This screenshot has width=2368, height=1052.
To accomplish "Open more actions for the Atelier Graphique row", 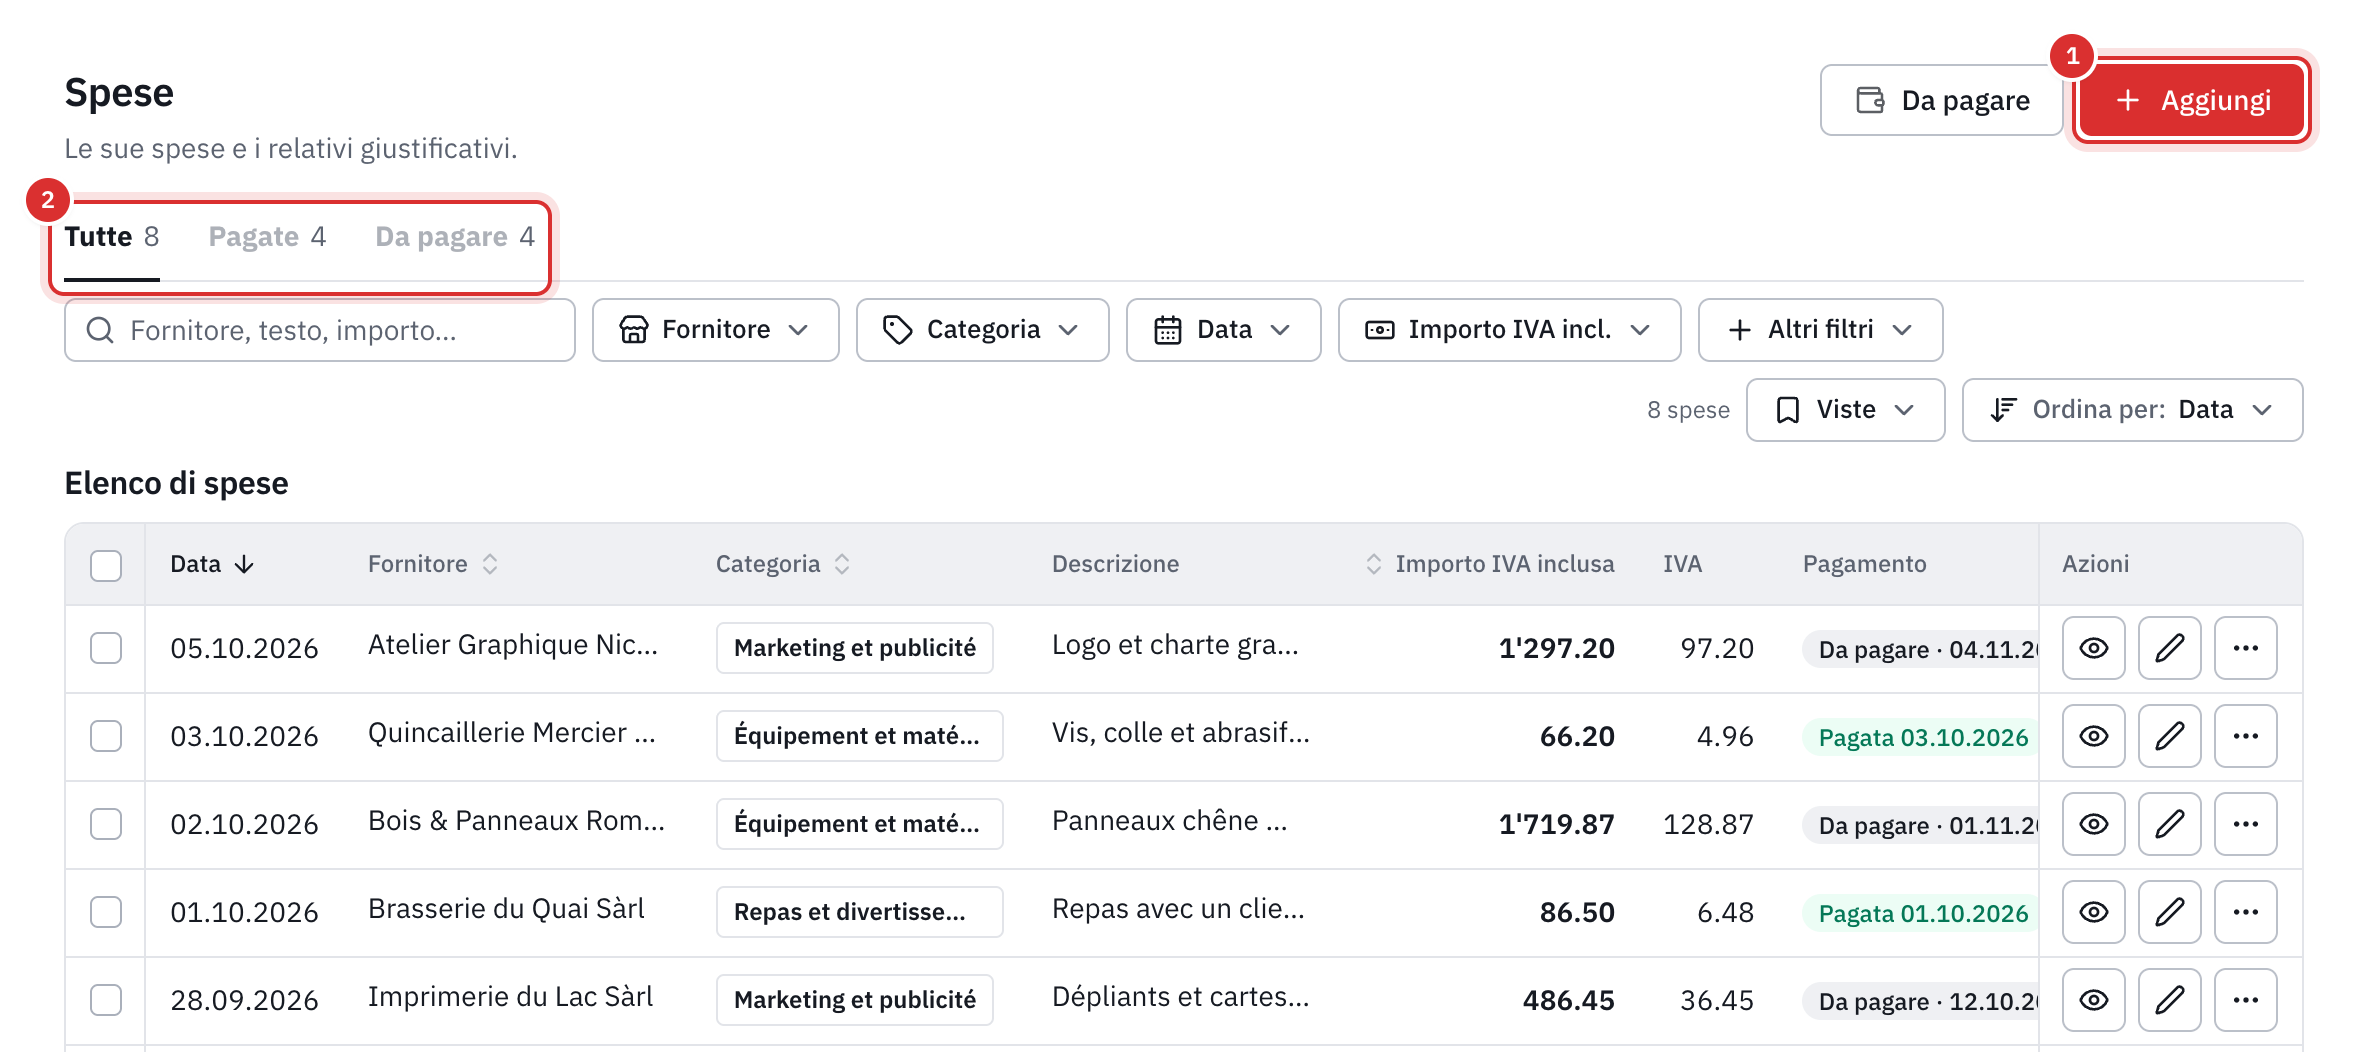I will tap(2245, 648).
